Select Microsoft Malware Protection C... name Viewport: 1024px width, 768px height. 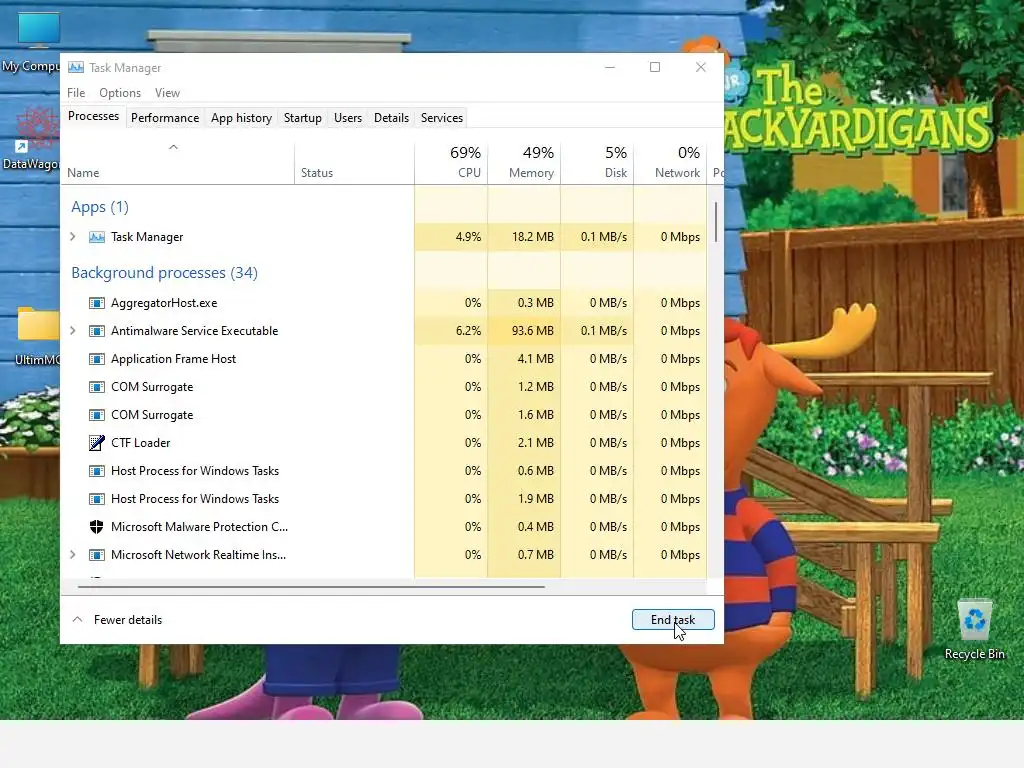[x=199, y=527]
